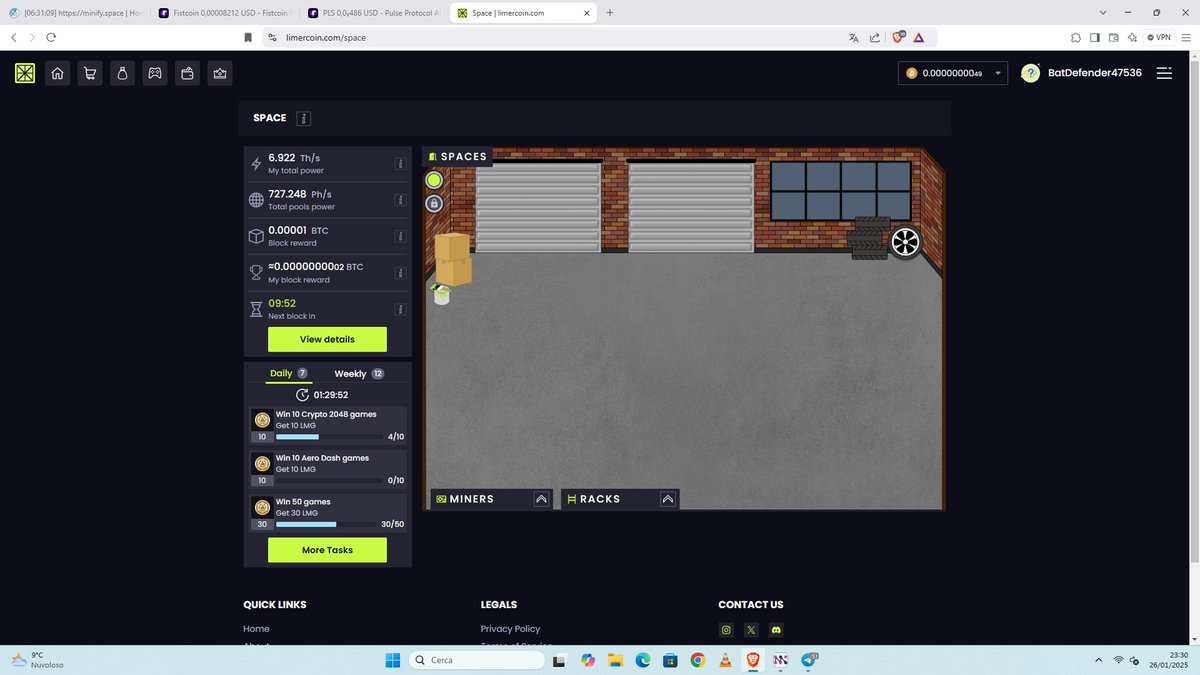
Task: Open VLC media player from taskbar
Action: pyautogui.click(x=725, y=660)
